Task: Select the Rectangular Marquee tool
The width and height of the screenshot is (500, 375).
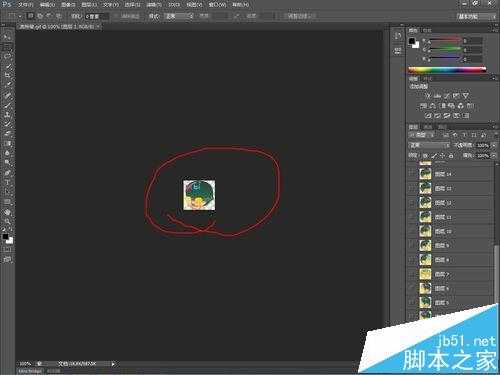Action: click(7, 47)
